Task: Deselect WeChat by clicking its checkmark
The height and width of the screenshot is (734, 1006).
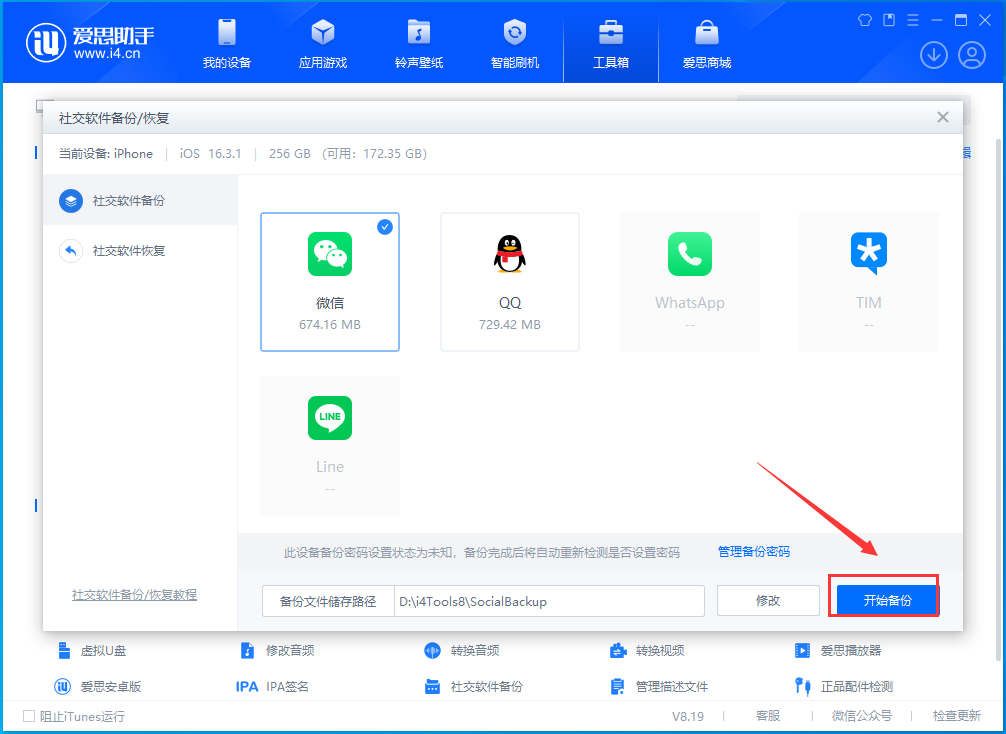Action: tap(385, 227)
